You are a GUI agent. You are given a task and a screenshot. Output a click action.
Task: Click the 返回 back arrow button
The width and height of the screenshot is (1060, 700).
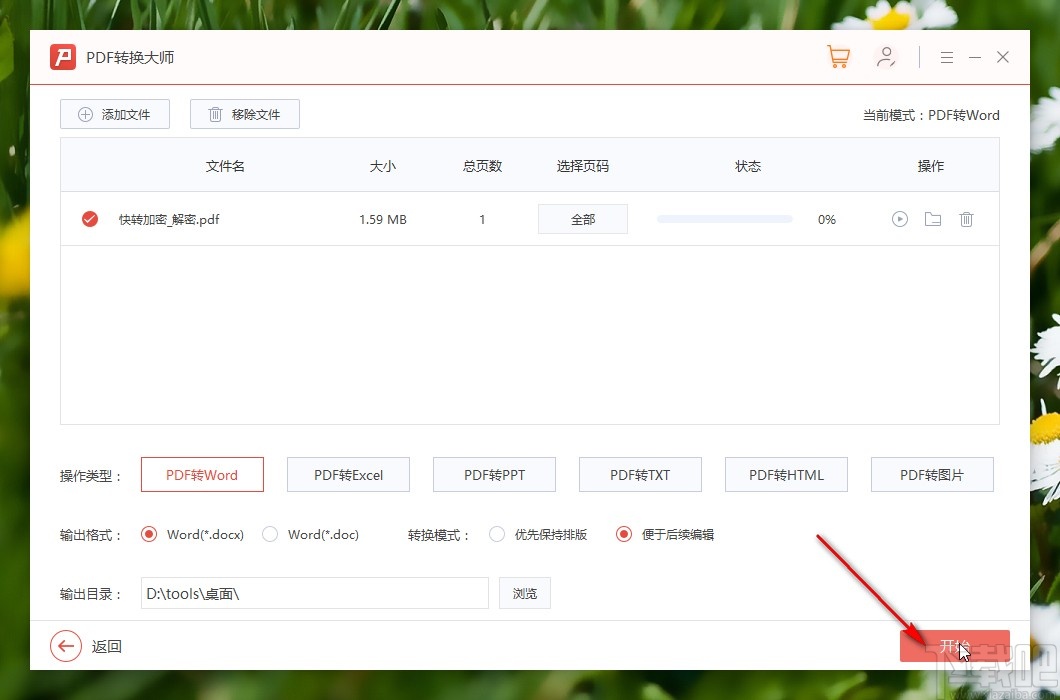pyautogui.click(x=66, y=646)
